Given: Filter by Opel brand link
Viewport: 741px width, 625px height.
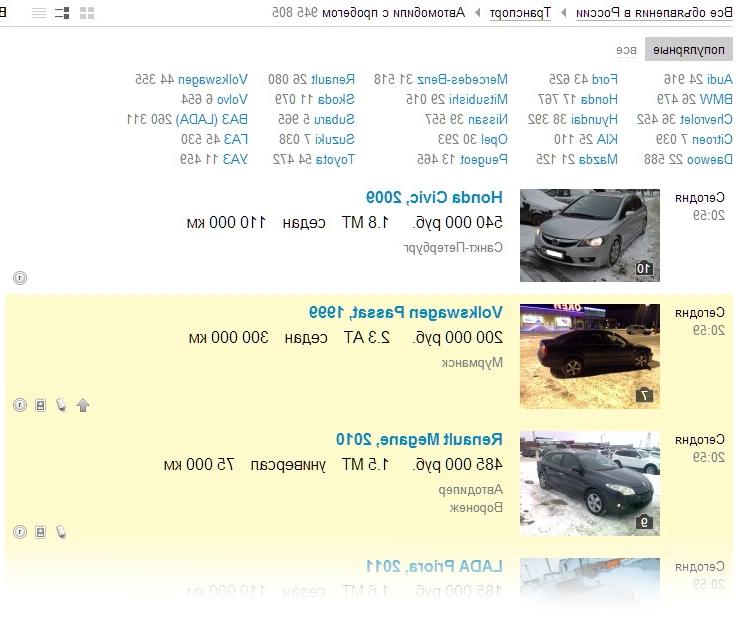Looking at the screenshot, I should pyautogui.click(x=494, y=140).
